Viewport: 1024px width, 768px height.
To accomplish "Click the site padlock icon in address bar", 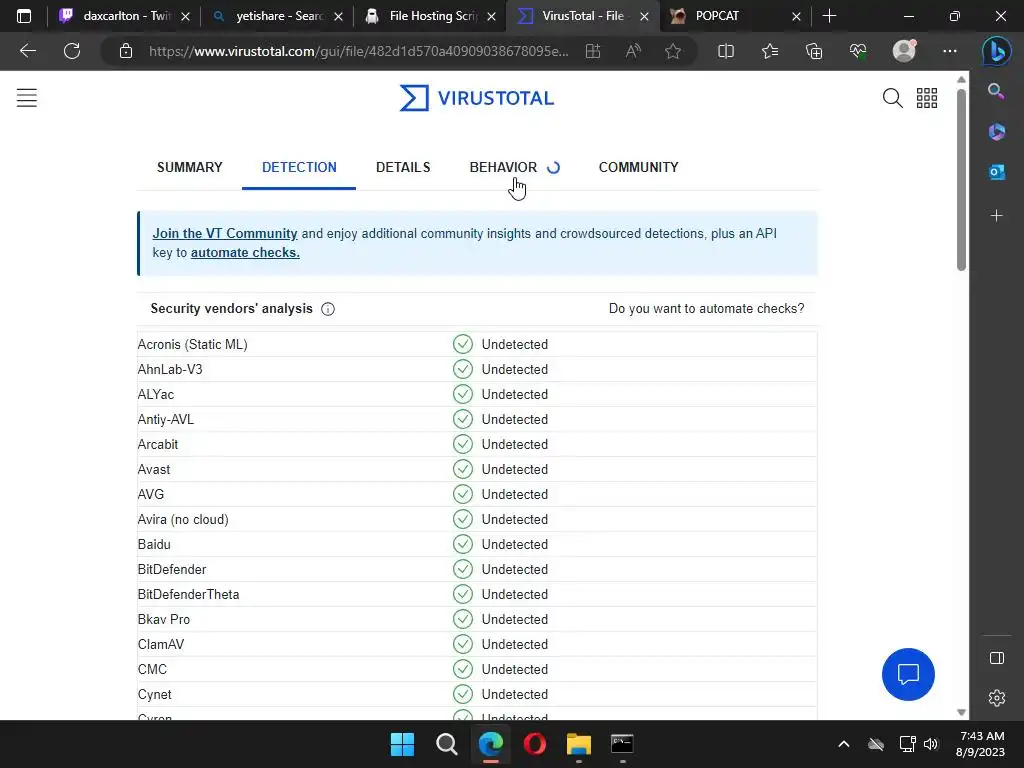I will 126,51.
